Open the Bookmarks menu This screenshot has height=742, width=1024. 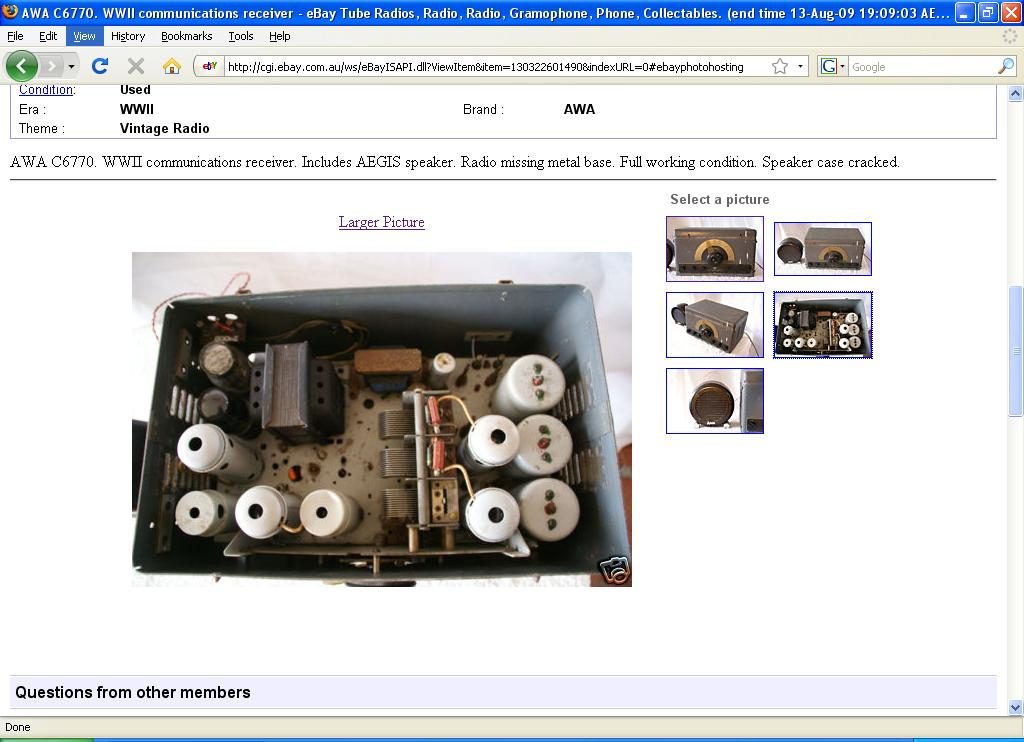coord(187,36)
